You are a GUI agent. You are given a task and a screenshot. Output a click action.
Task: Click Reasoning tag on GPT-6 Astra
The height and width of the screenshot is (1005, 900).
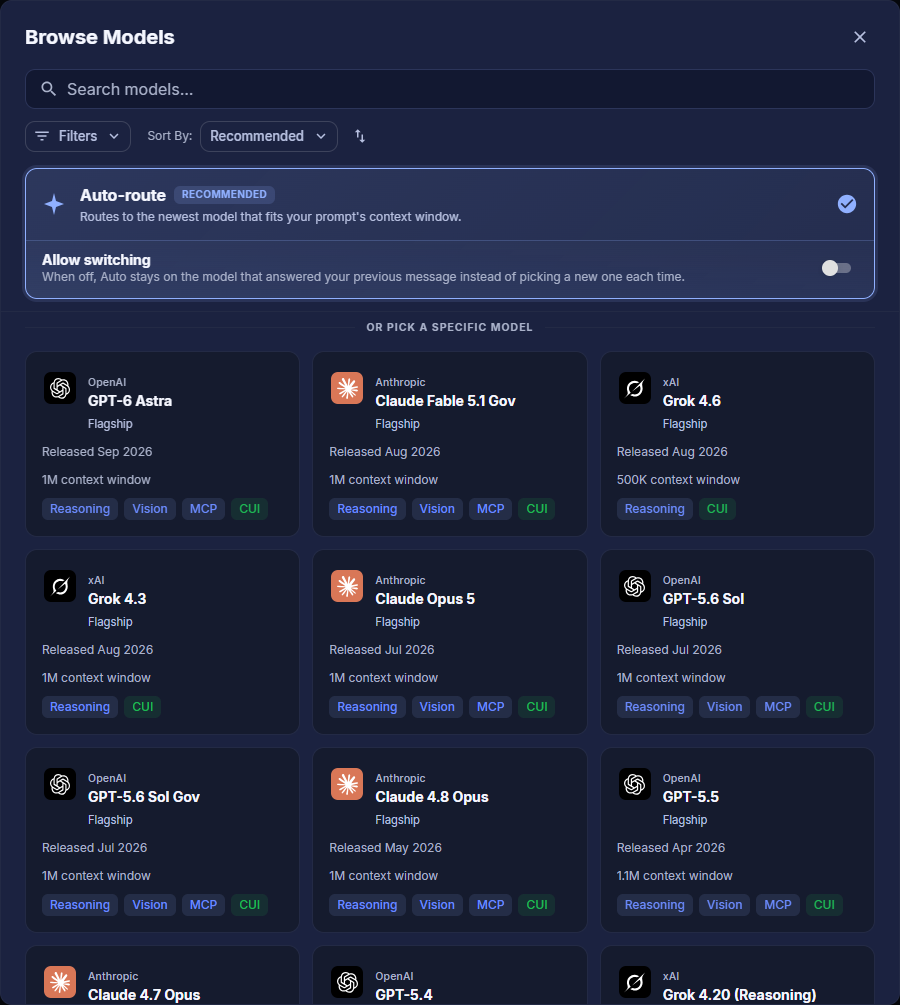[79, 509]
